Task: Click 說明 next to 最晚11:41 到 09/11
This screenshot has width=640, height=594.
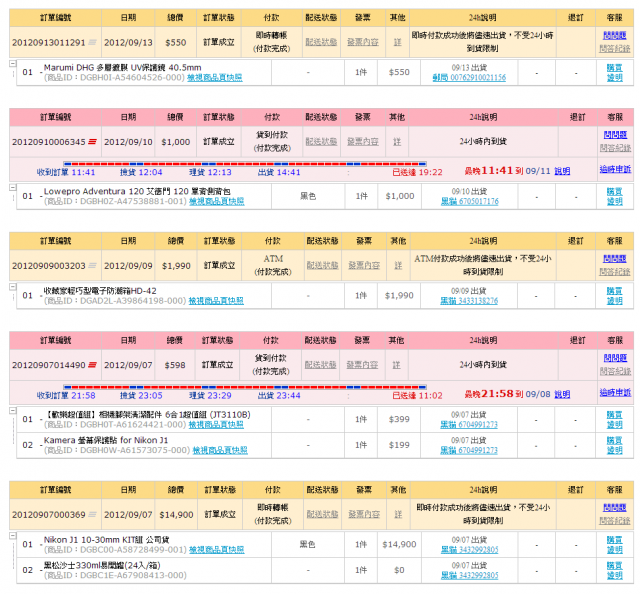Action: (x=562, y=171)
